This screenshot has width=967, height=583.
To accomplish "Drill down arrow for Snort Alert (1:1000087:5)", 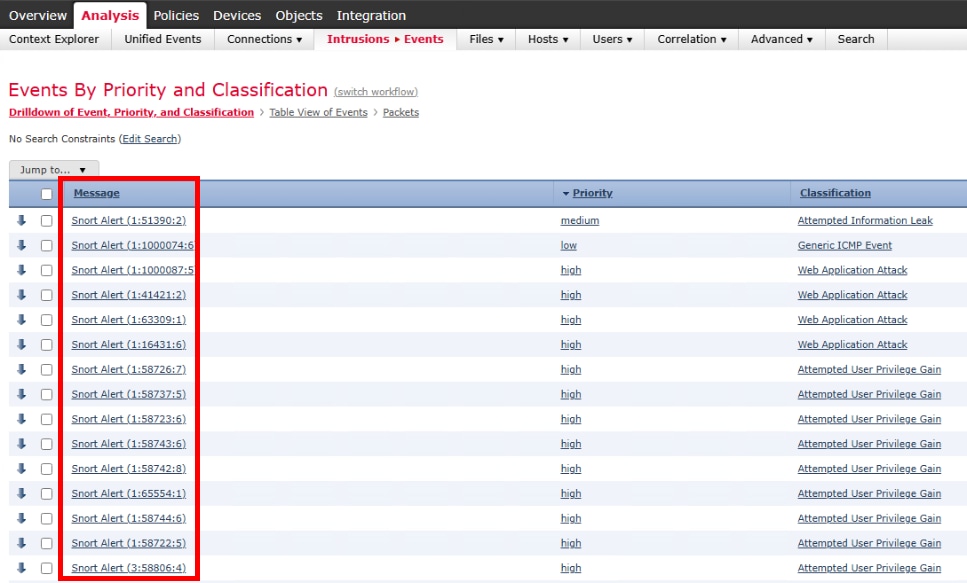I will 22,270.
